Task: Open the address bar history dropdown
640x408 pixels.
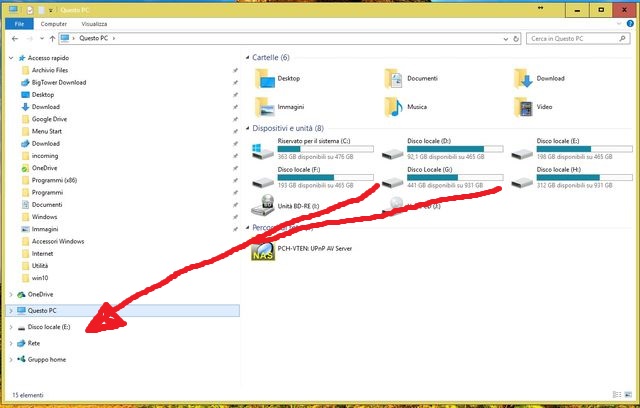Action: click(506, 39)
